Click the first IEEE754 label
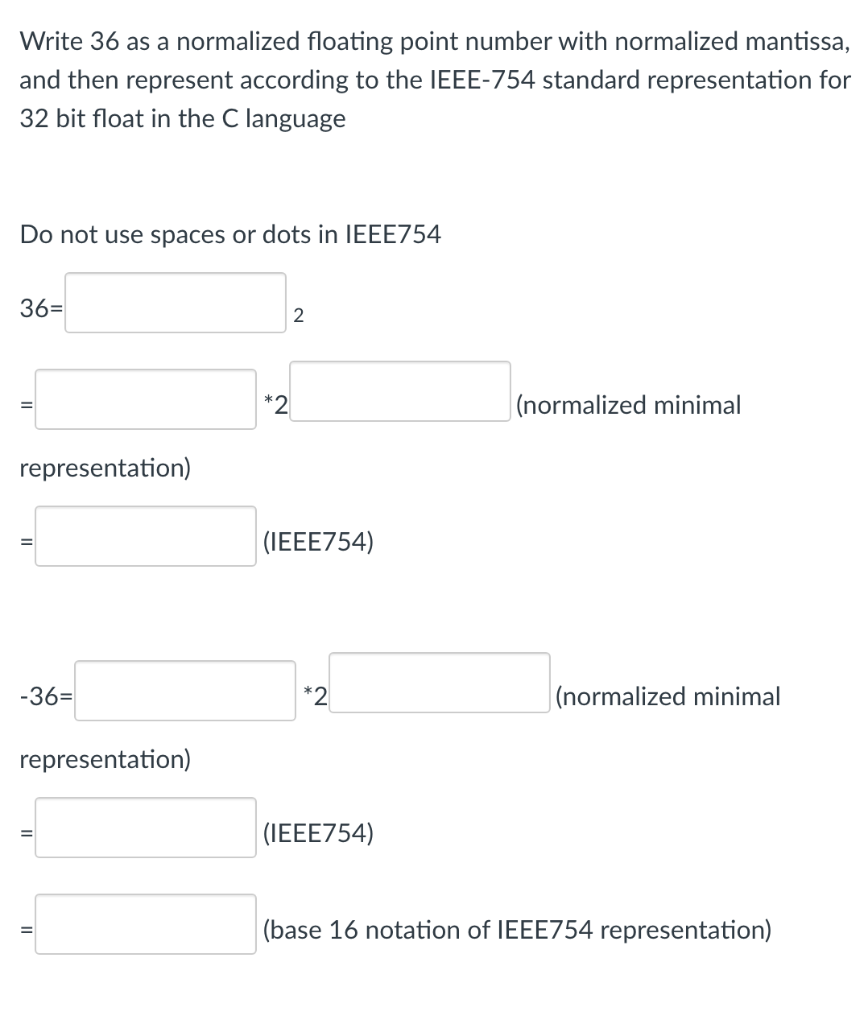The width and height of the screenshot is (868, 1024). pos(314,541)
